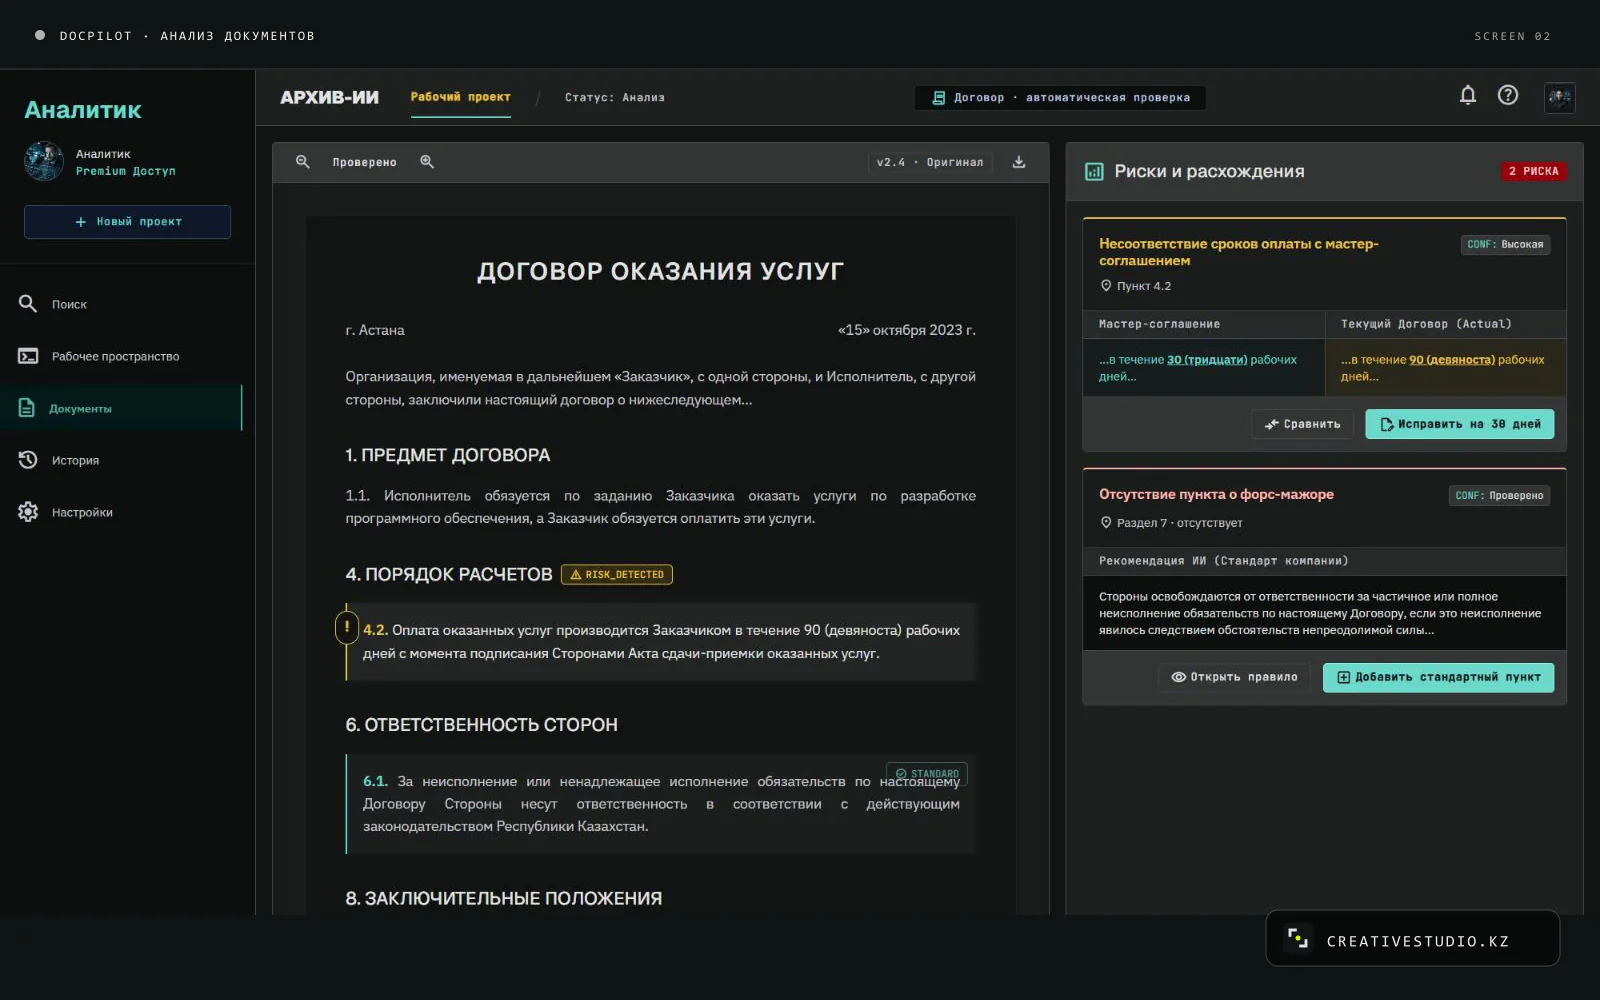Click the location pin next to Пункт 4.2
Viewport: 1600px width, 1000px height.
[x=1106, y=286]
